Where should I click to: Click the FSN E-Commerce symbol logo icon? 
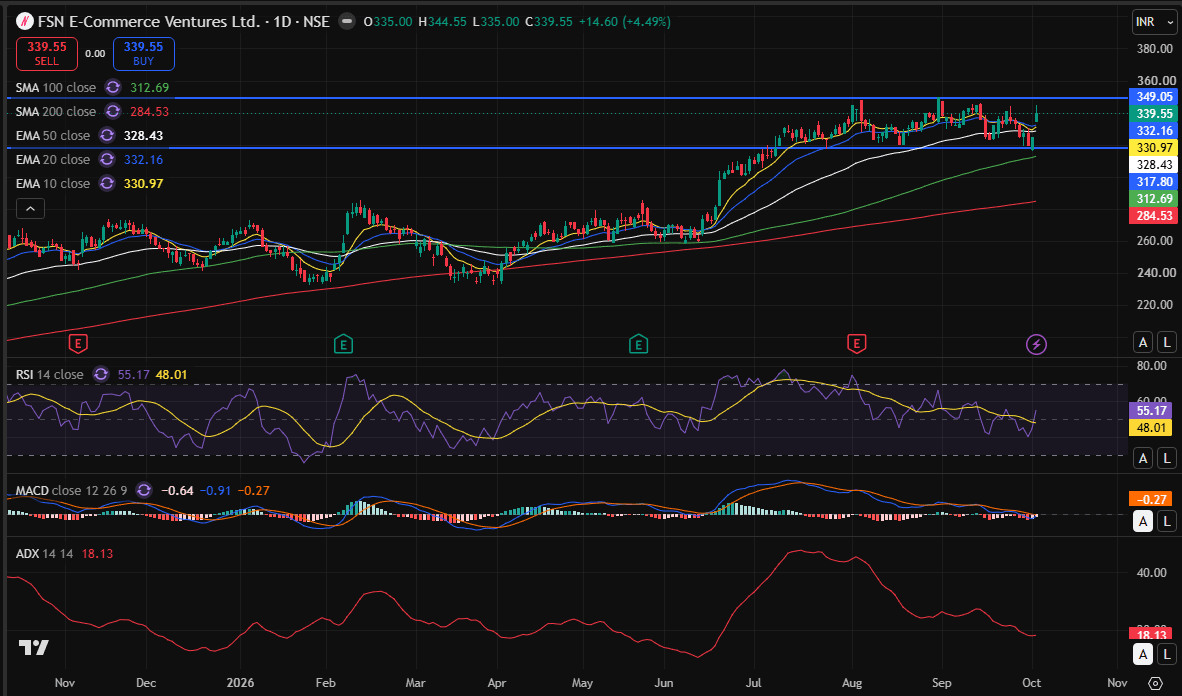25,21
